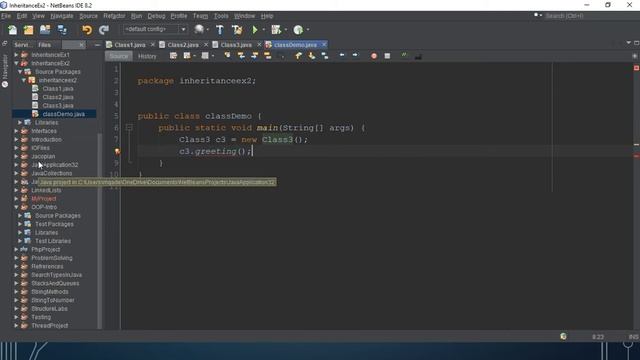Open the Navigator side panel

tap(4, 71)
